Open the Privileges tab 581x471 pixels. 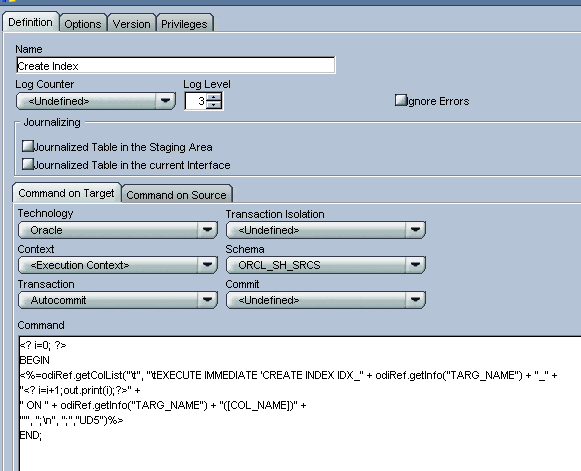(x=184, y=24)
